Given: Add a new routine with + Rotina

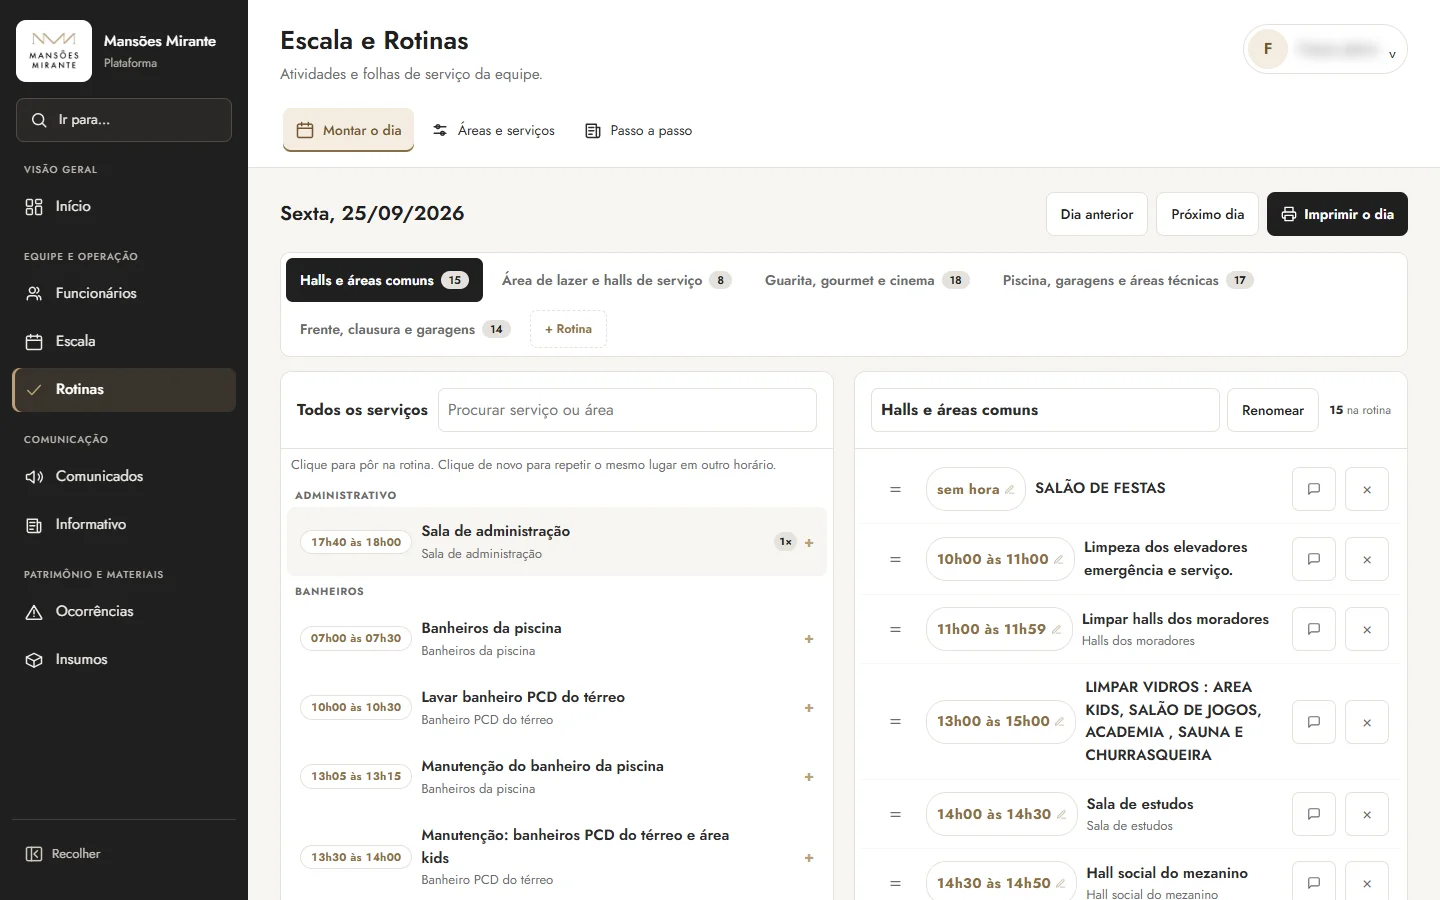Looking at the screenshot, I should [568, 329].
